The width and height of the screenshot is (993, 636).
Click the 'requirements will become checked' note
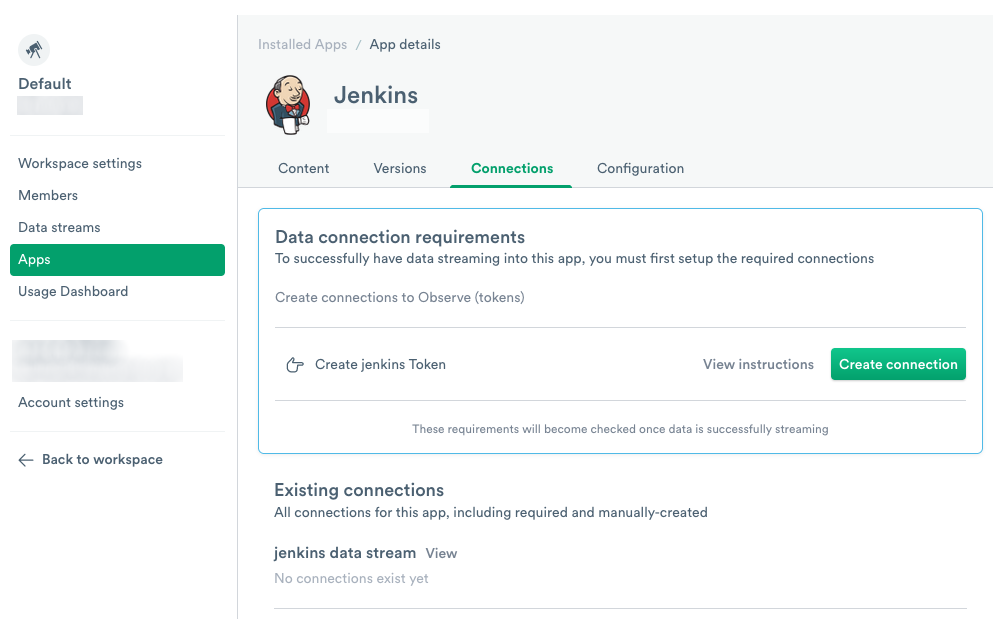pyautogui.click(x=620, y=429)
